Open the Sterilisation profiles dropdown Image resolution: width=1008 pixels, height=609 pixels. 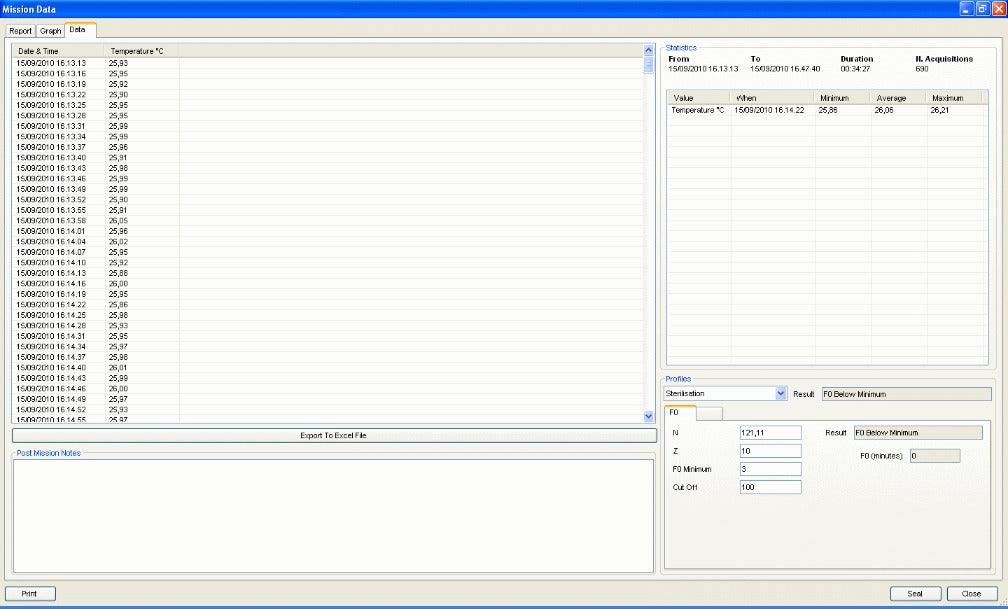coord(722,393)
